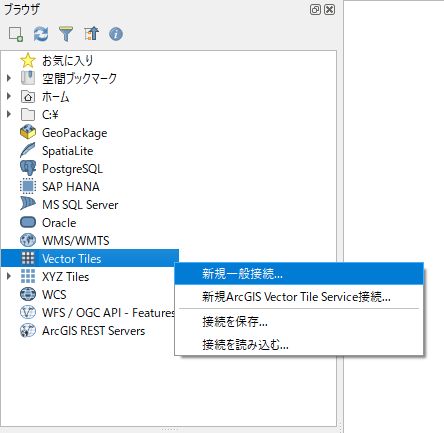Image resolution: width=444 pixels, height=433 pixels.
Task: Click the Oracle database icon
Action: click(x=28, y=222)
